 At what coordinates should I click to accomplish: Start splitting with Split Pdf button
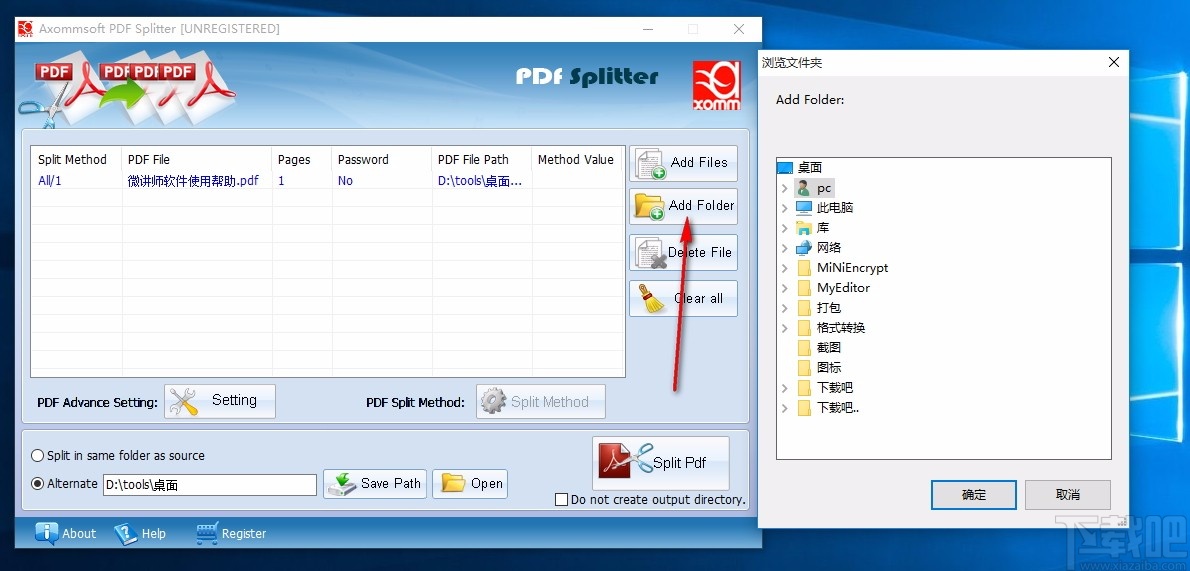pyautogui.click(x=660, y=462)
